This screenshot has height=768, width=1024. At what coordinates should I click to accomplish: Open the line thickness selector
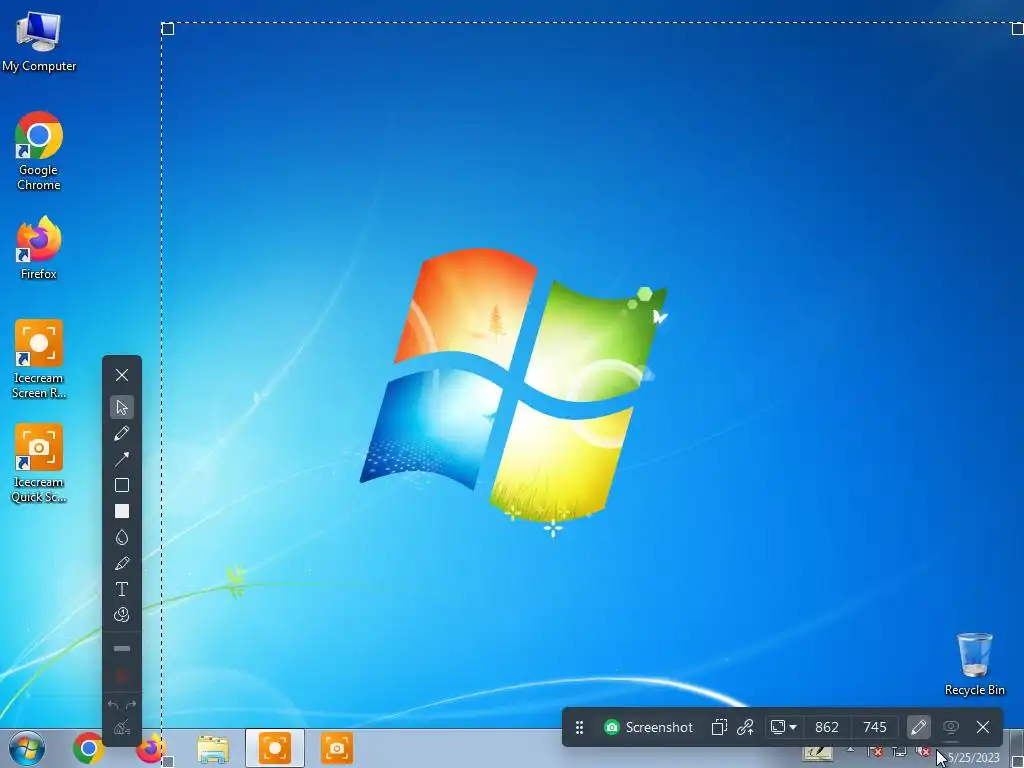click(121, 648)
